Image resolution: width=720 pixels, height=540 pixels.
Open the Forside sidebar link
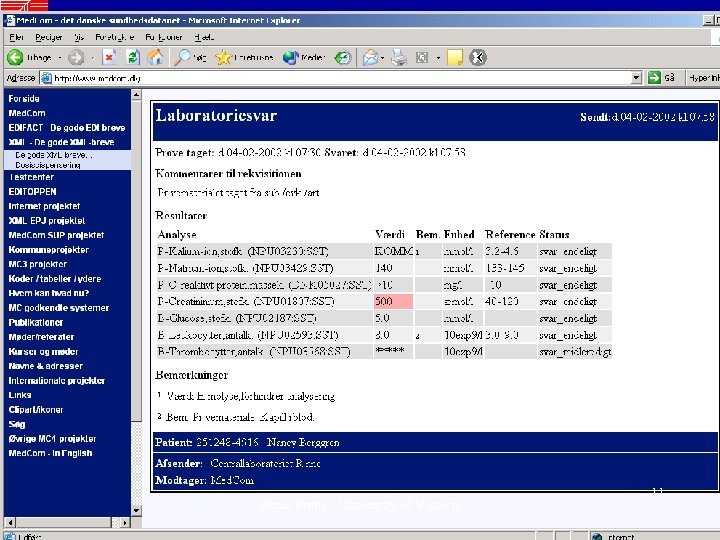pyautogui.click(x=24, y=99)
